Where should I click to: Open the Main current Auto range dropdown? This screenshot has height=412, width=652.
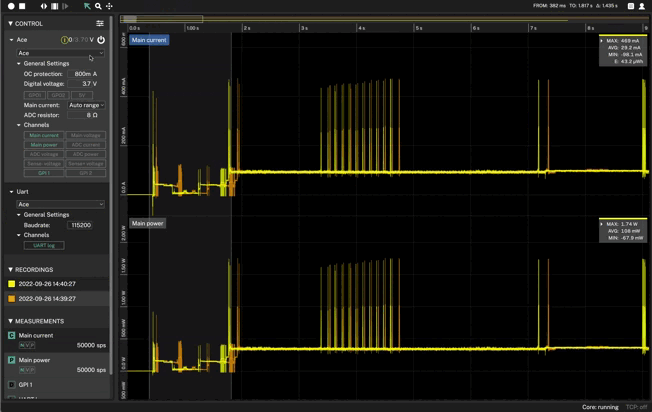(86, 105)
